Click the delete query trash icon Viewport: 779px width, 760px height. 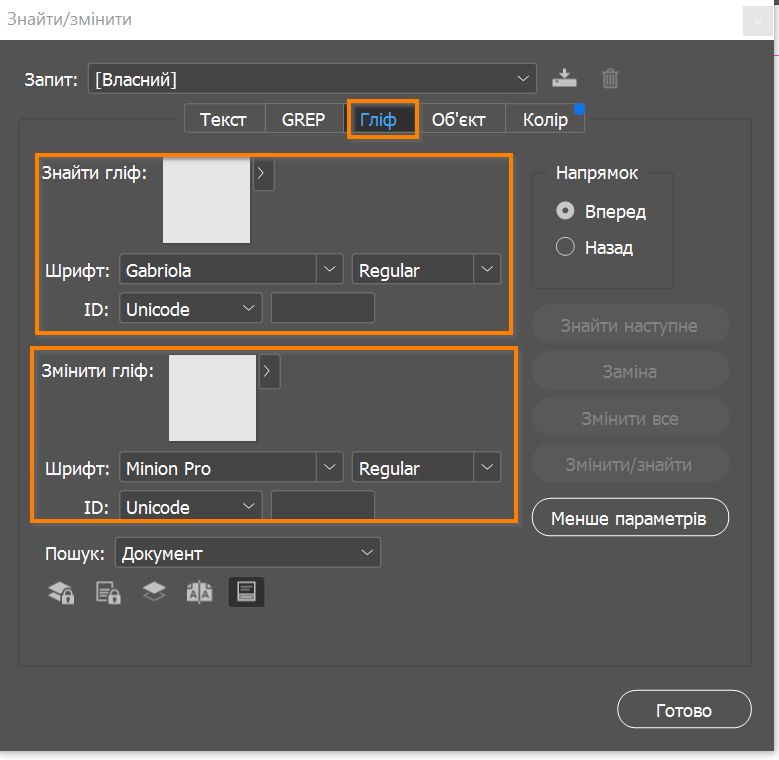tap(610, 78)
